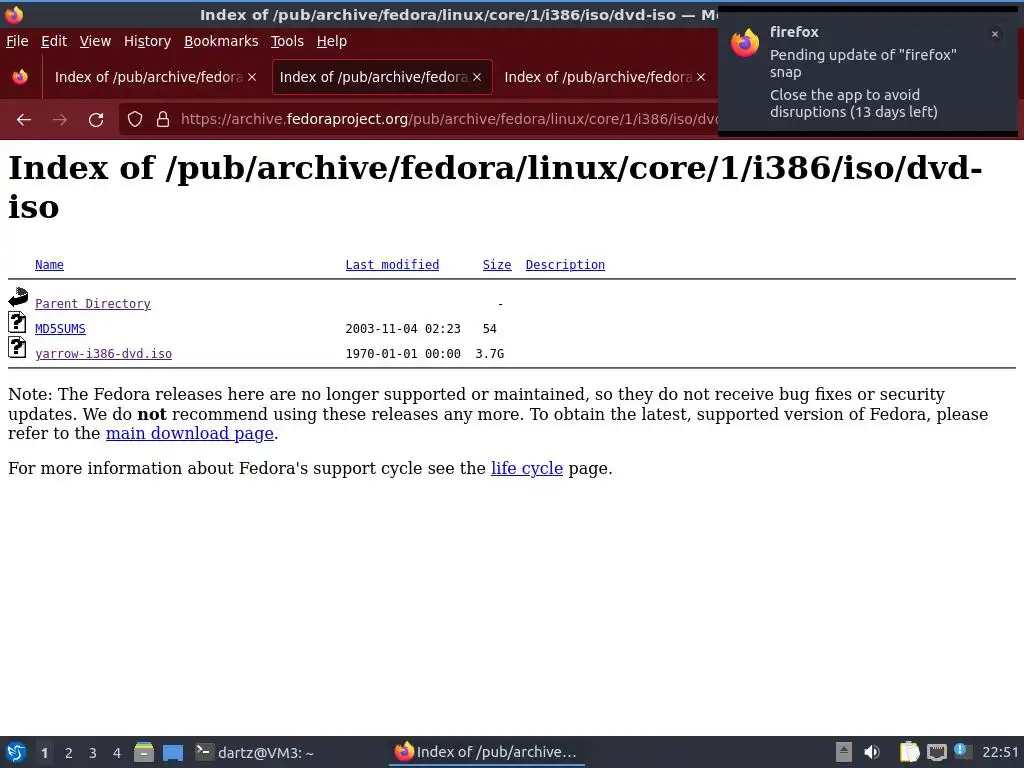Screen dimensions: 1024x768
Task: Click the 22:51 clock
Action: pos(1000,752)
